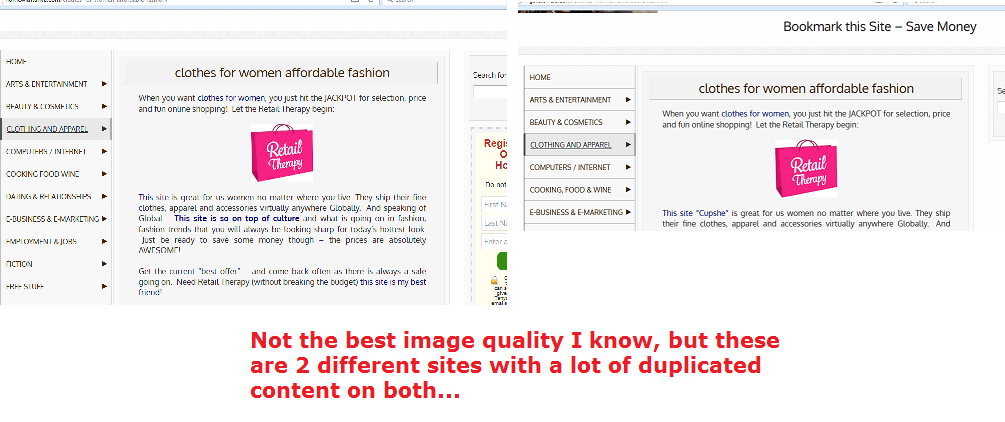
Task: Expand arrow beside right BEAUTY & COSMETICS
Action: click(629, 122)
